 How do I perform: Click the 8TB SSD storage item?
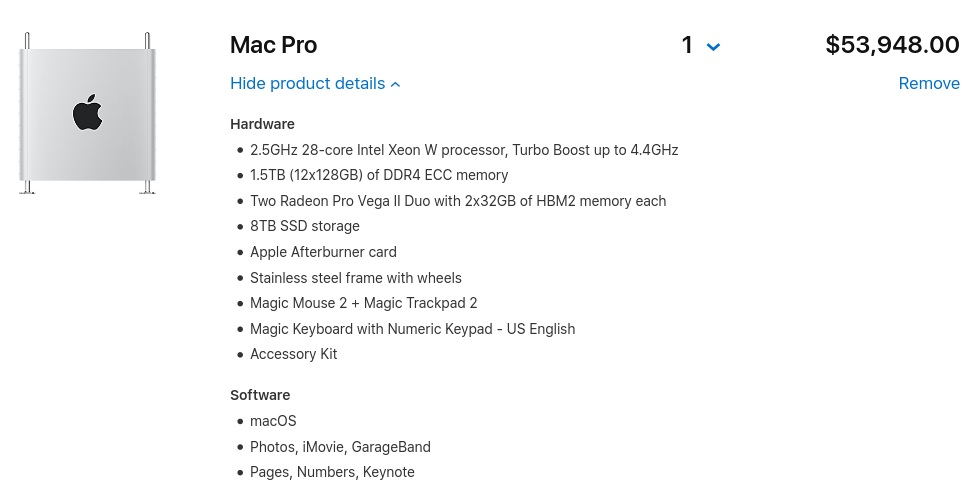pyautogui.click(x=305, y=226)
